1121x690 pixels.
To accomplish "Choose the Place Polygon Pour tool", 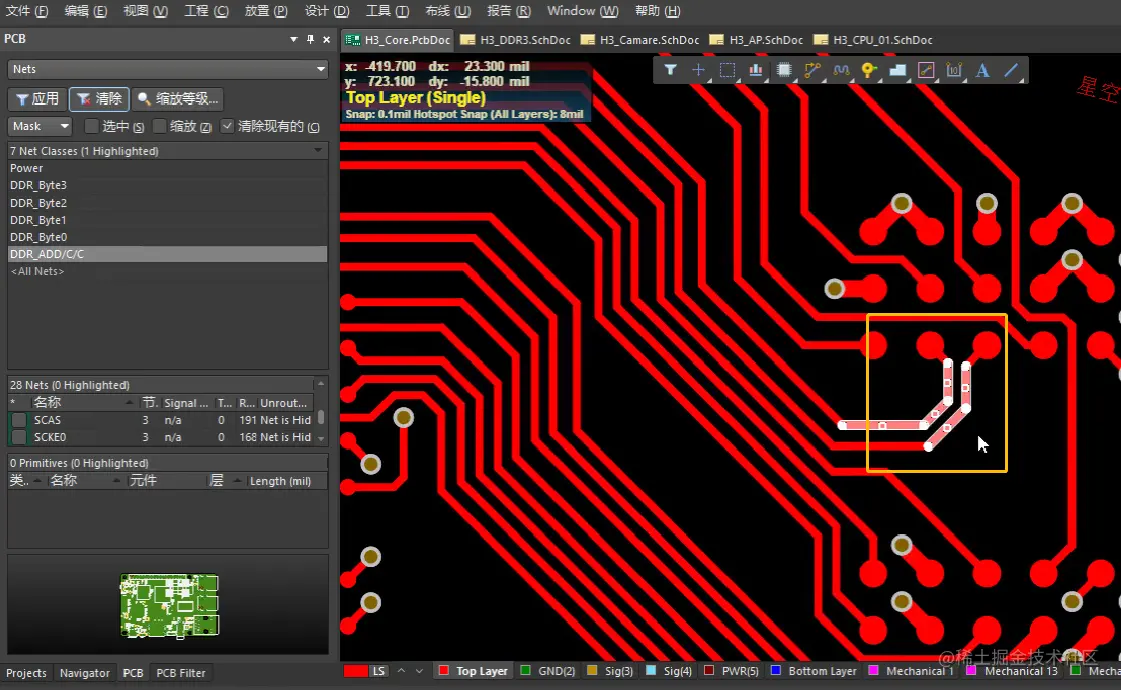I will (897, 70).
